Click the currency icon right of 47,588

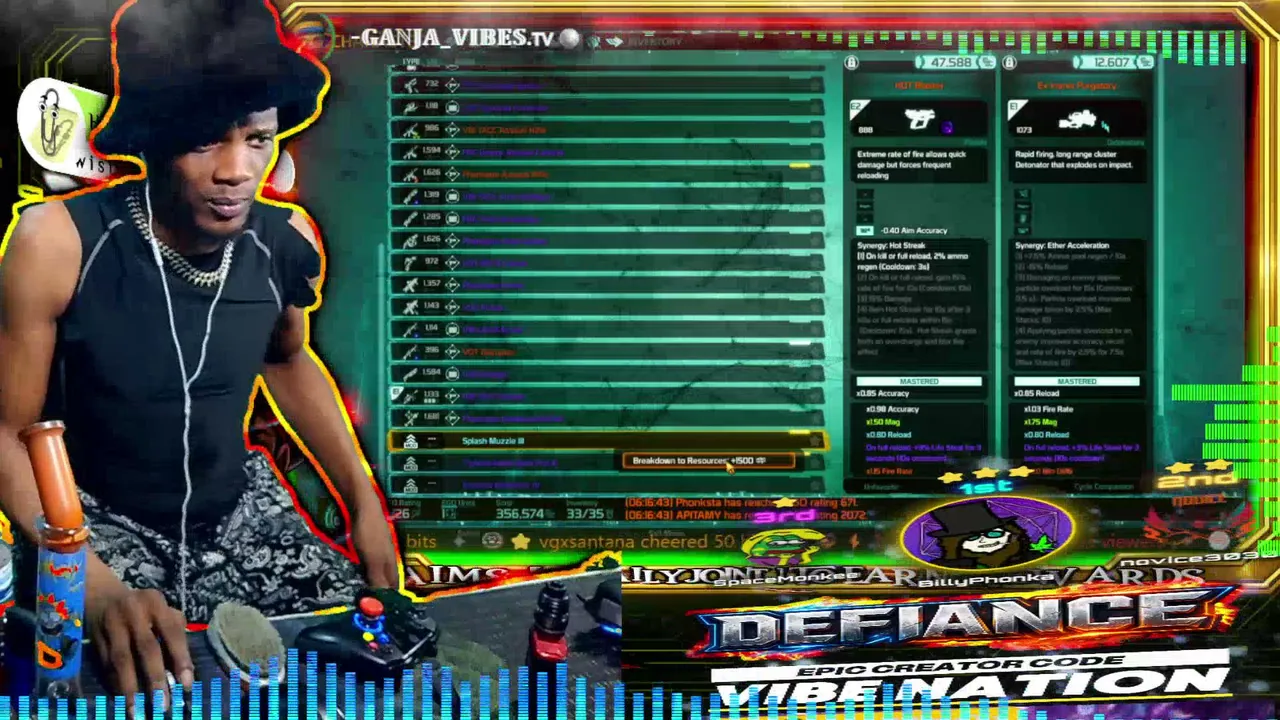(987, 63)
